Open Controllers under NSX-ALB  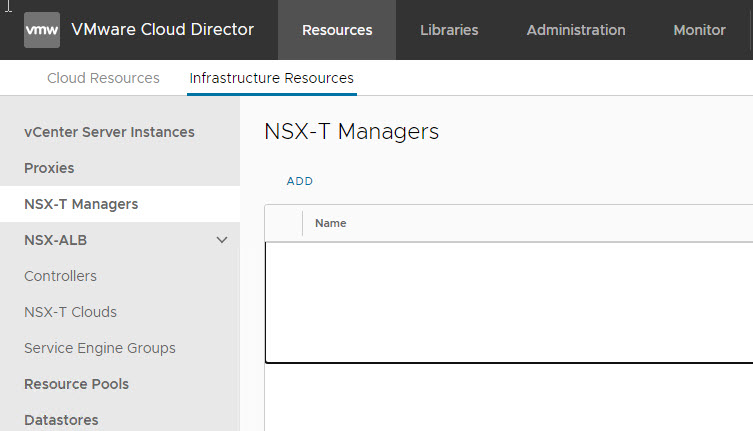60,276
